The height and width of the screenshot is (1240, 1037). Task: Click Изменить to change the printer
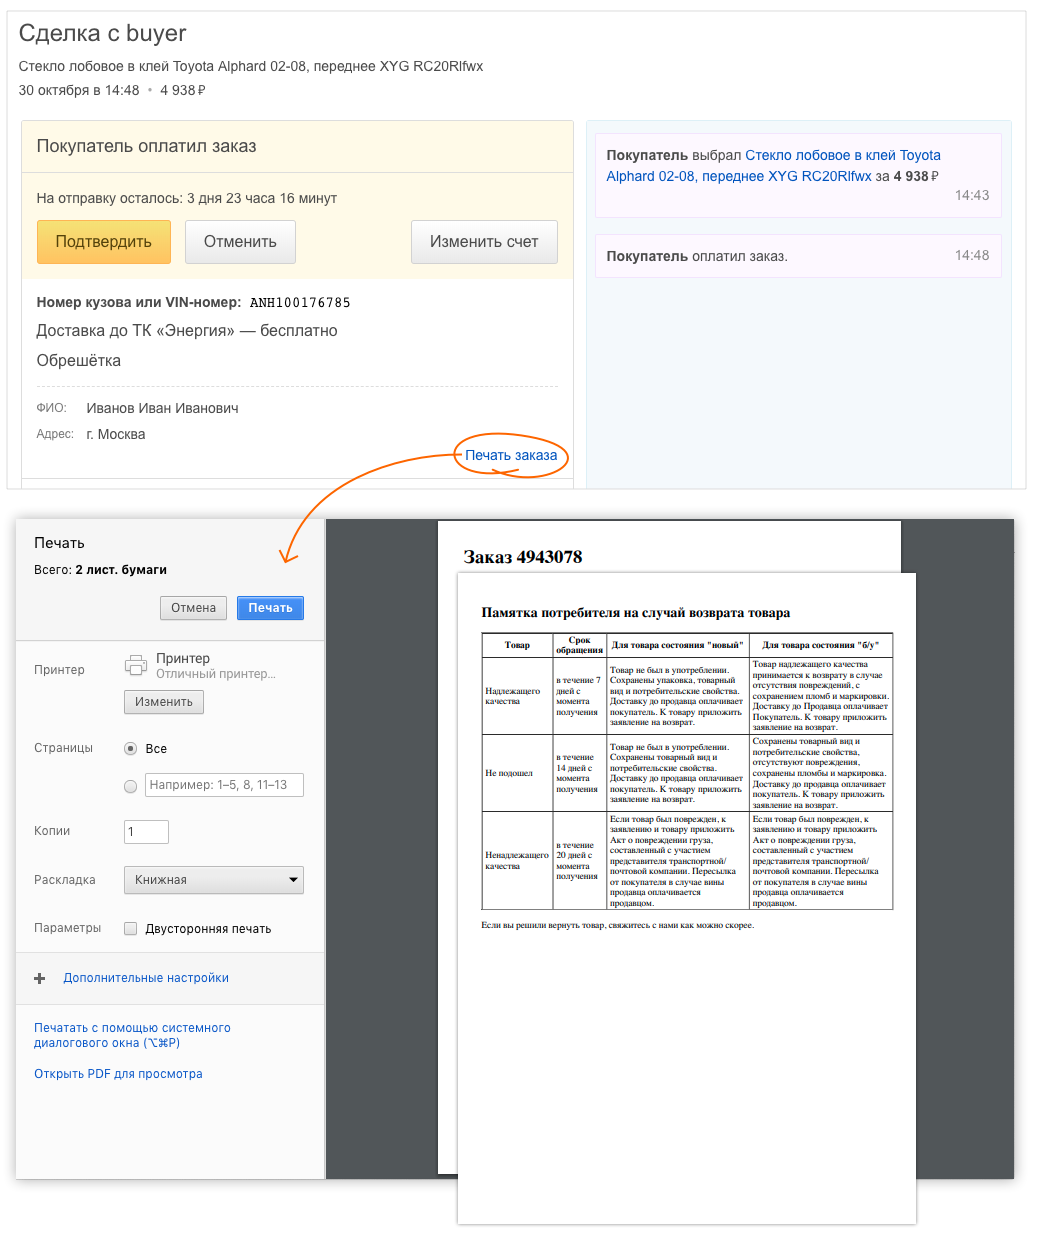[x=164, y=702]
